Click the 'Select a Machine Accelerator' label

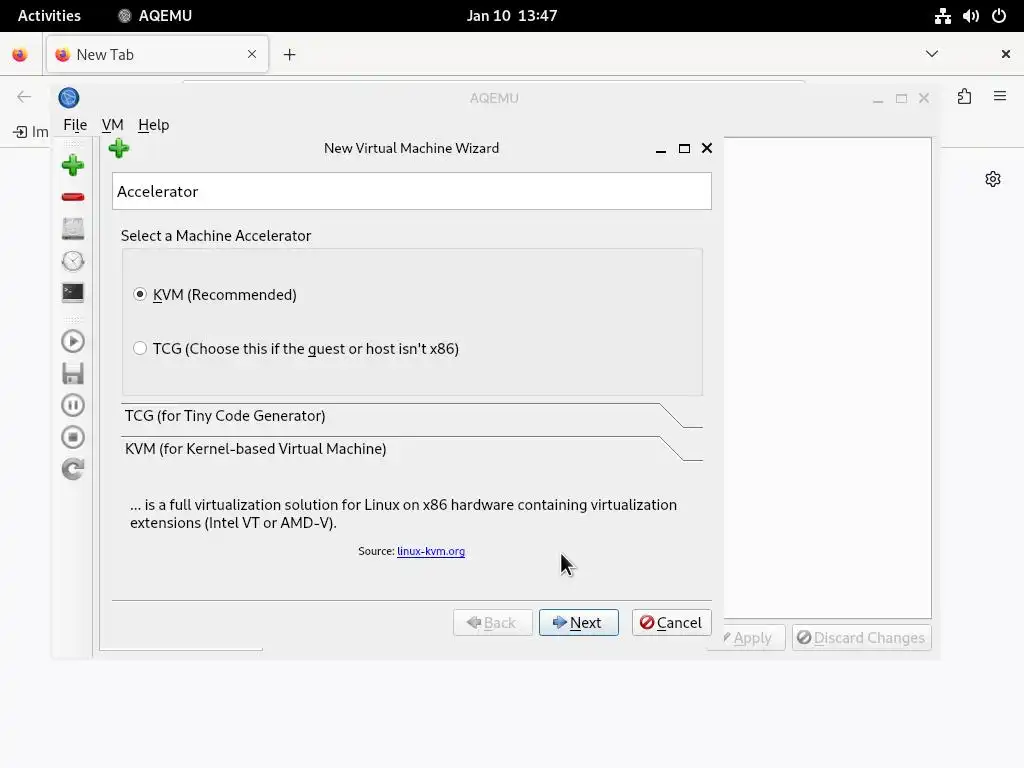coord(216,236)
